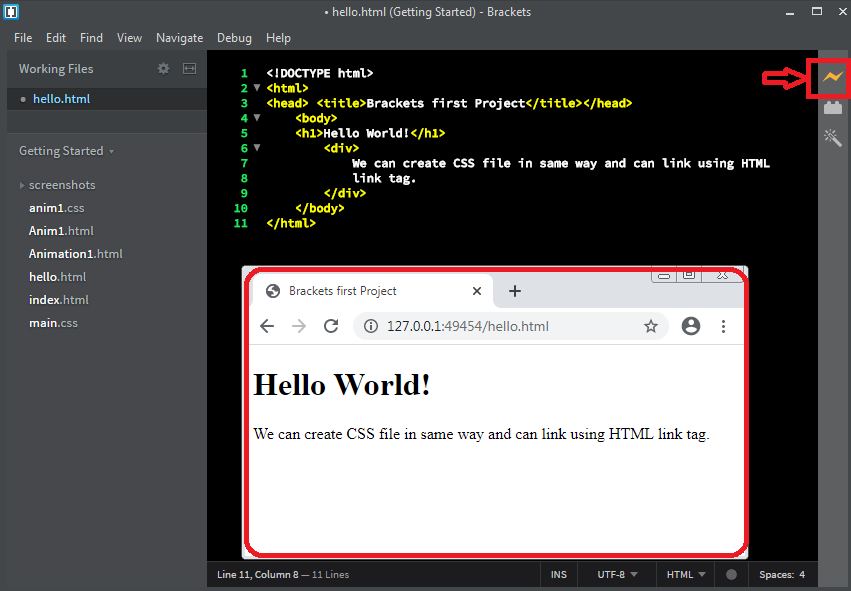Click the Brackets app logo icon
Screen dimensions: 851x591
coord(11,11)
